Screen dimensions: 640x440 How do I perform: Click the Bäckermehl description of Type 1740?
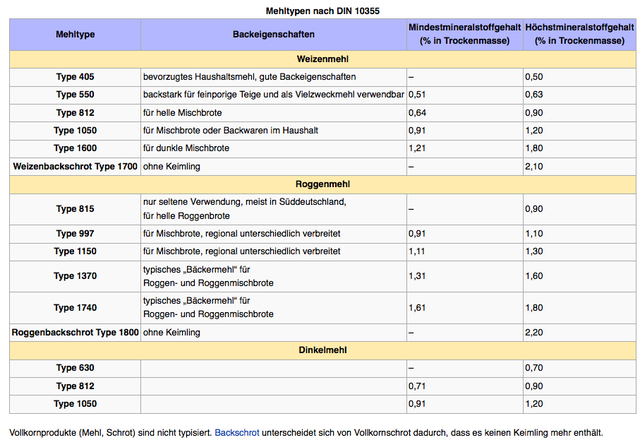coord(208,308)
